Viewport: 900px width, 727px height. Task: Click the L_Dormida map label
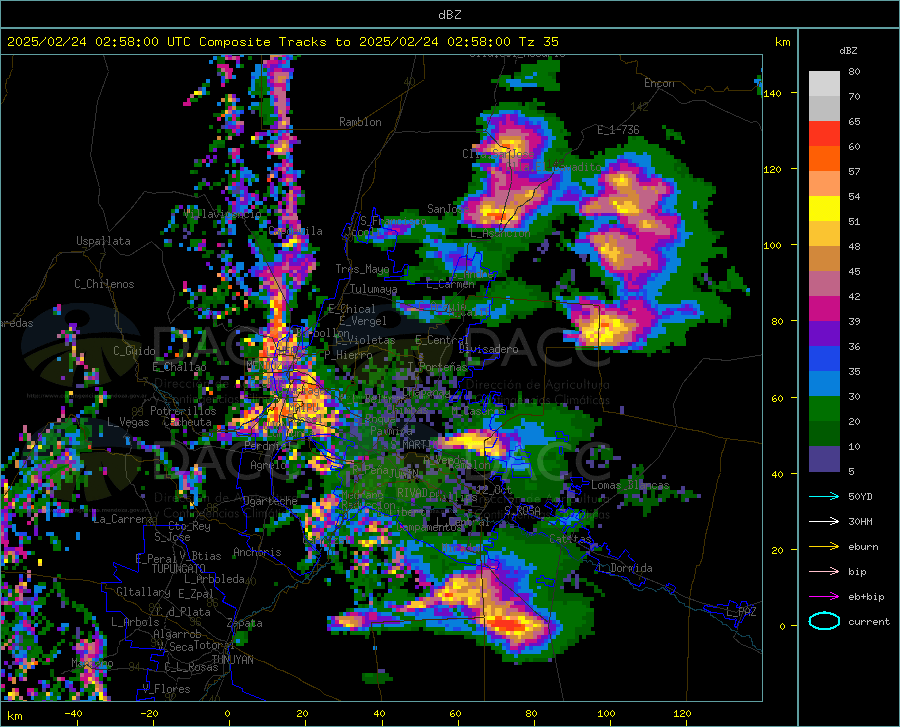624,568
